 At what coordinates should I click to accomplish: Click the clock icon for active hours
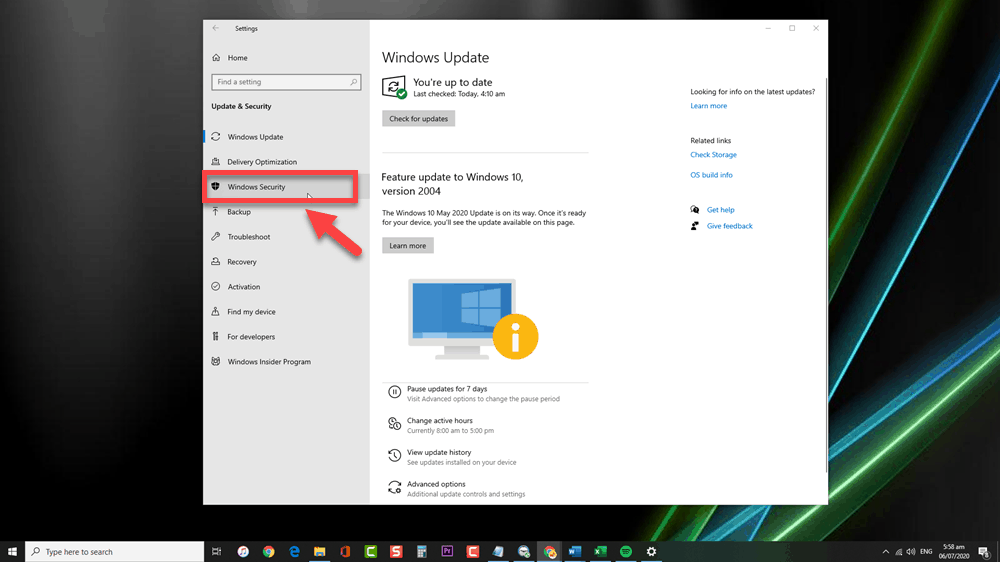(x=394, y=424)
